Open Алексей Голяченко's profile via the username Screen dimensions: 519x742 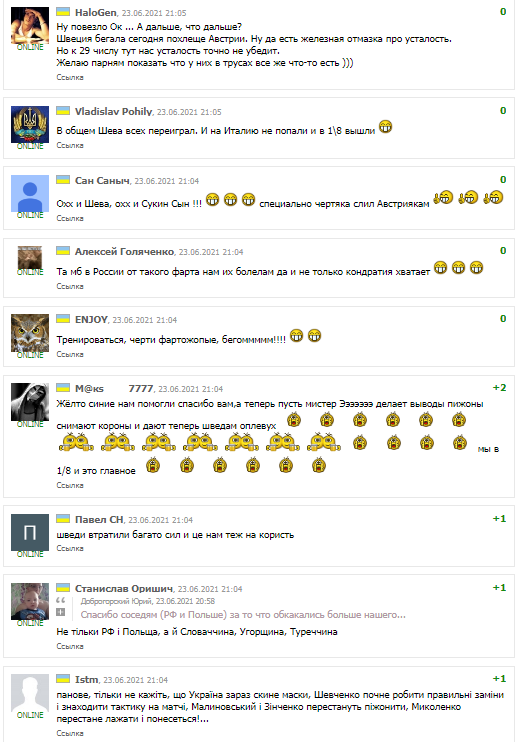124,252
